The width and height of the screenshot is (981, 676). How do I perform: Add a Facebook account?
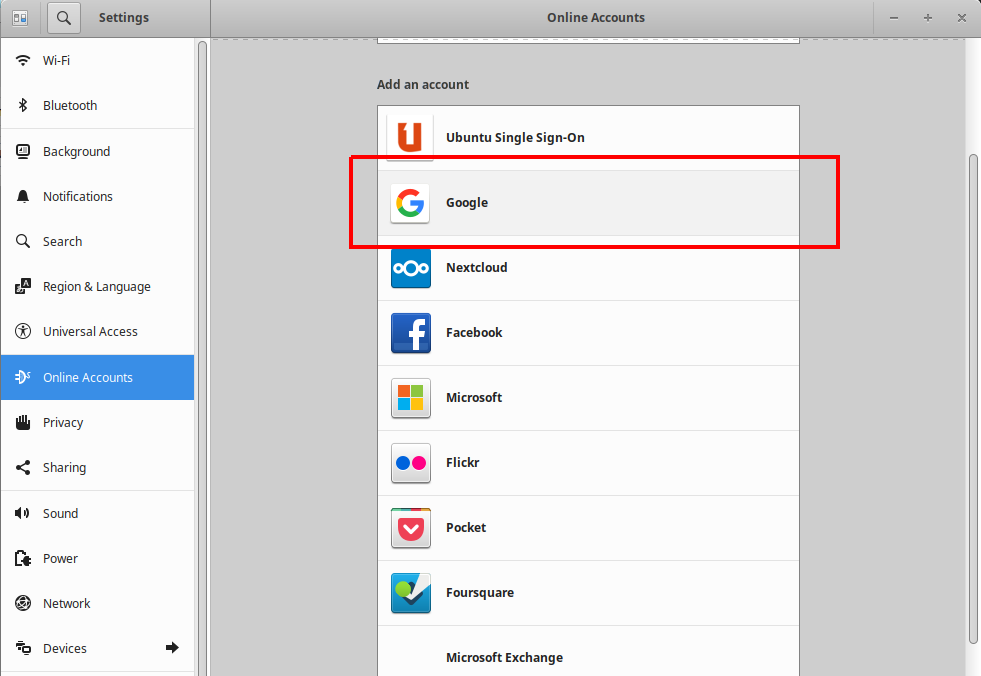tap(588, 333)
